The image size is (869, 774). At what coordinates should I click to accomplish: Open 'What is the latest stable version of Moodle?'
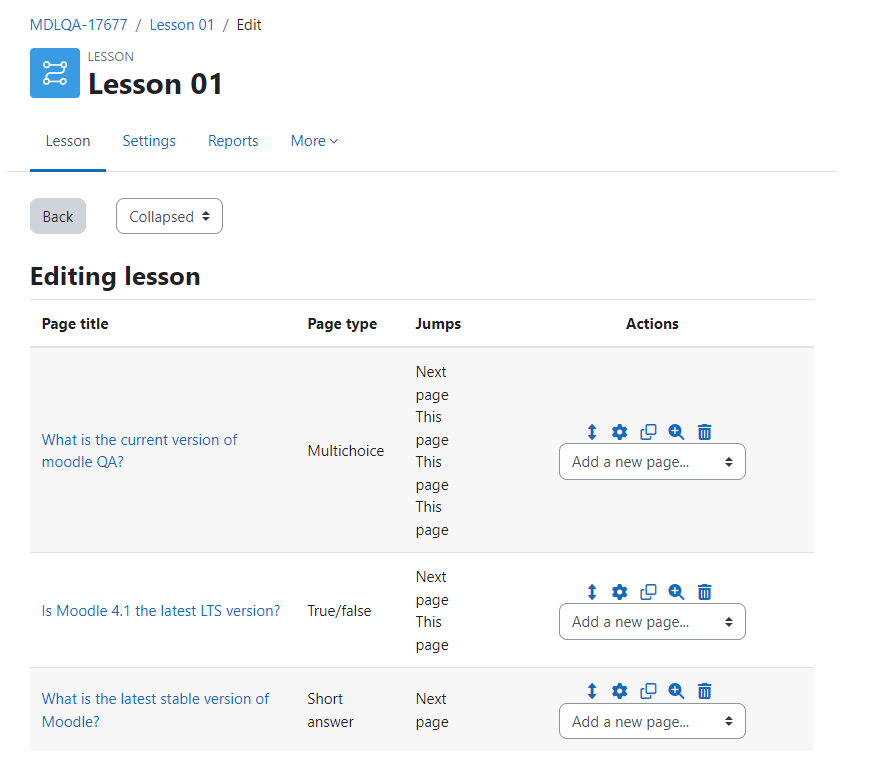click(155, 710)
